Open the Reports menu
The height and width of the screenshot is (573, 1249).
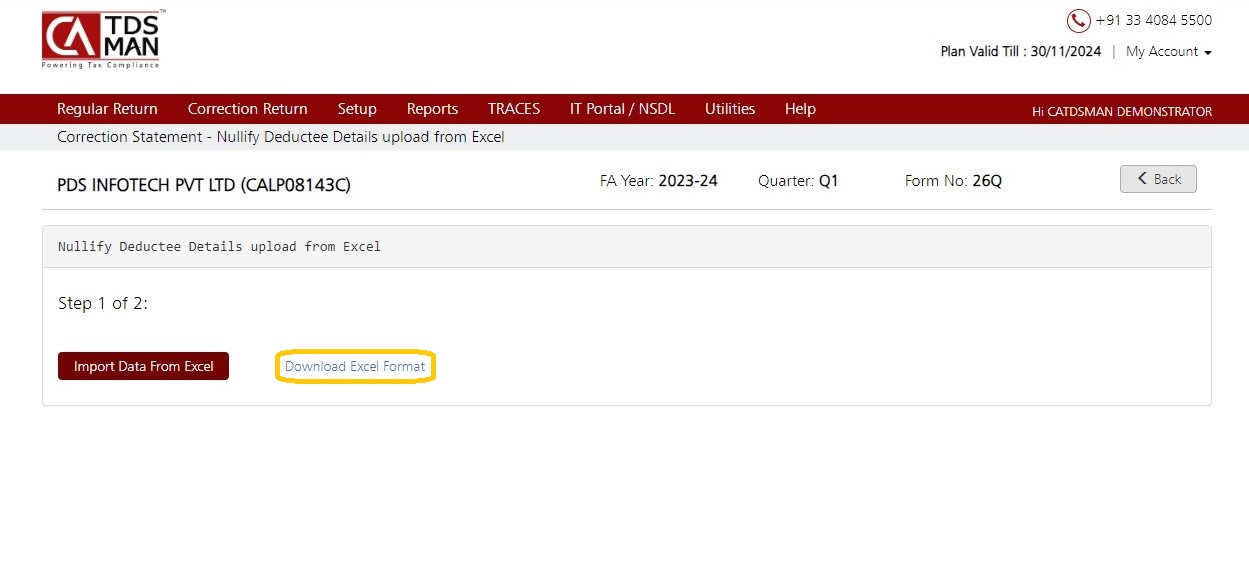(x=432, y=109)
